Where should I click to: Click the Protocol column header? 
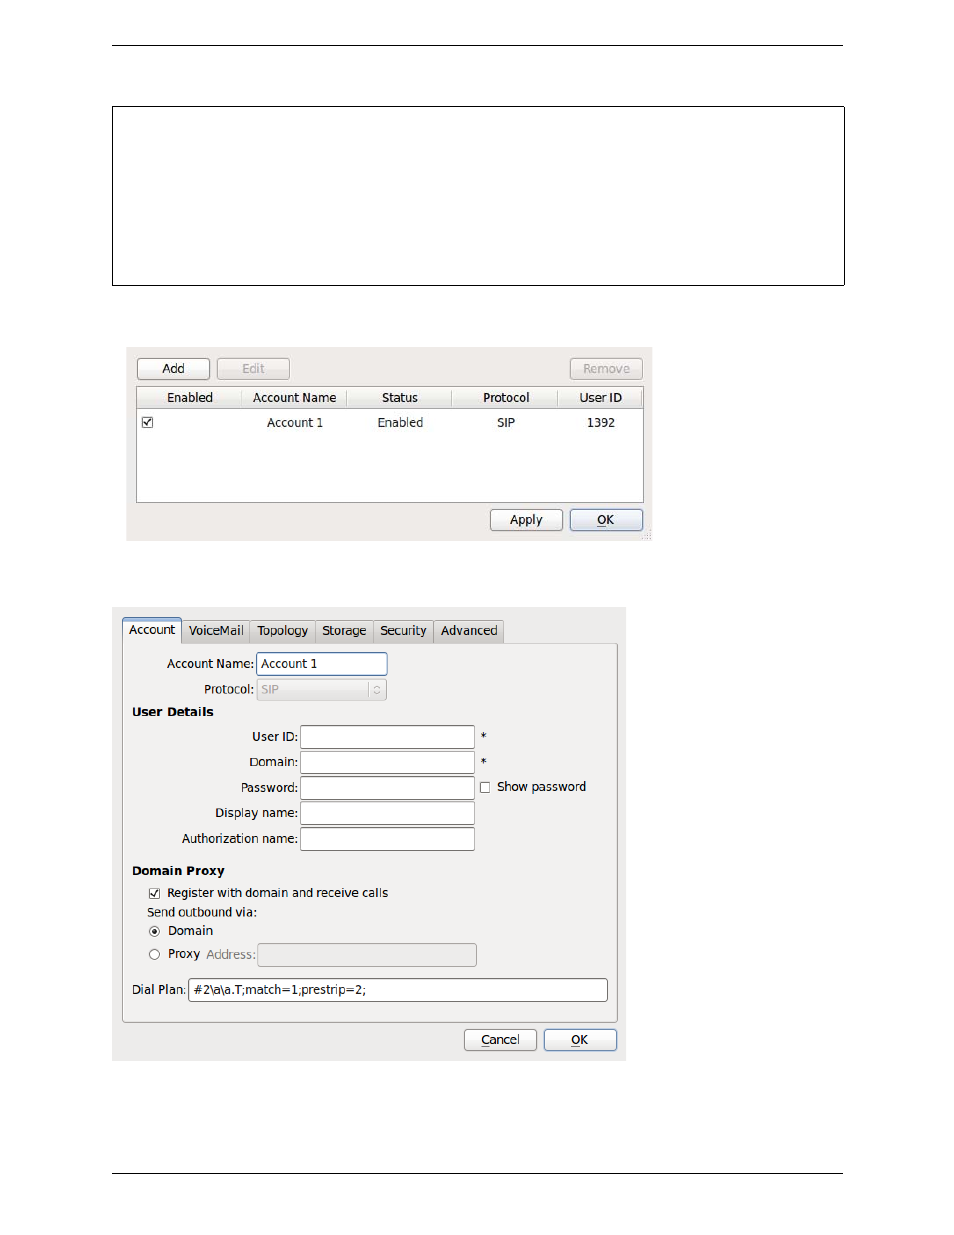[506, 398]
